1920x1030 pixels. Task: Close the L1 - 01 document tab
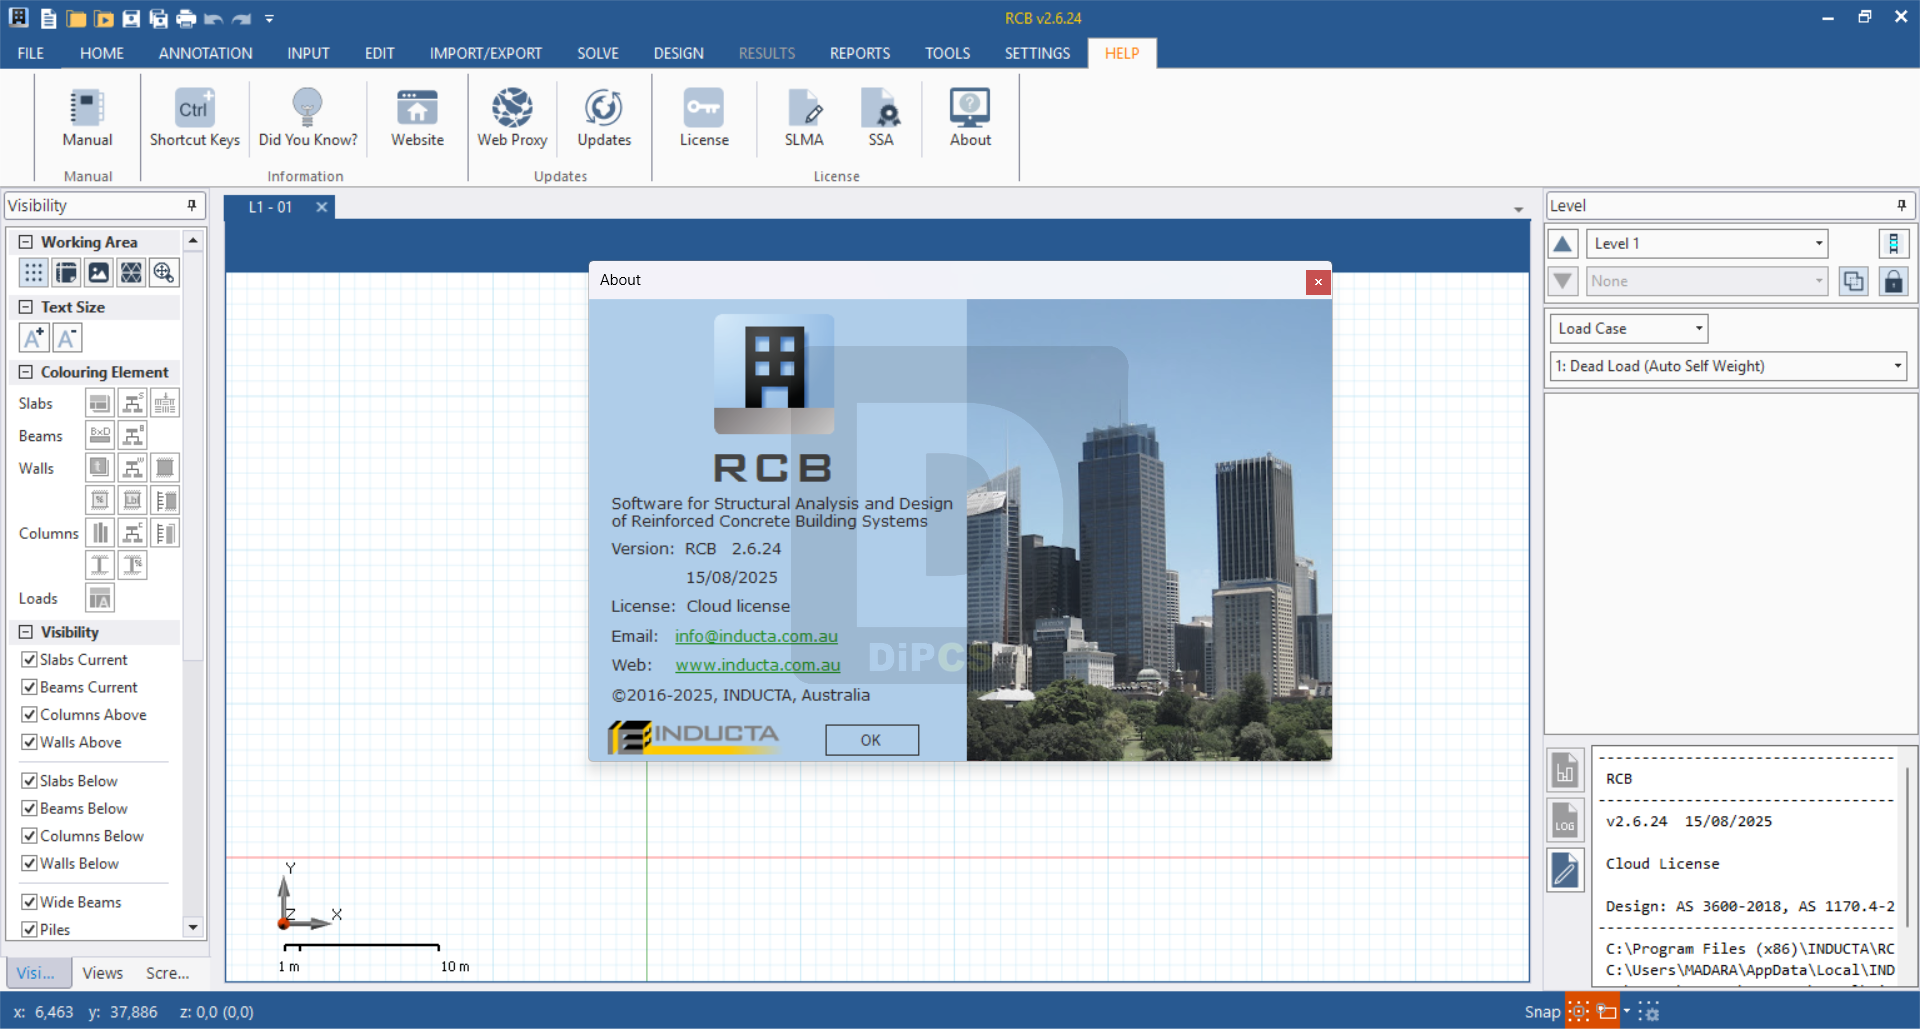pyautogui.click(x=322, y=207)
